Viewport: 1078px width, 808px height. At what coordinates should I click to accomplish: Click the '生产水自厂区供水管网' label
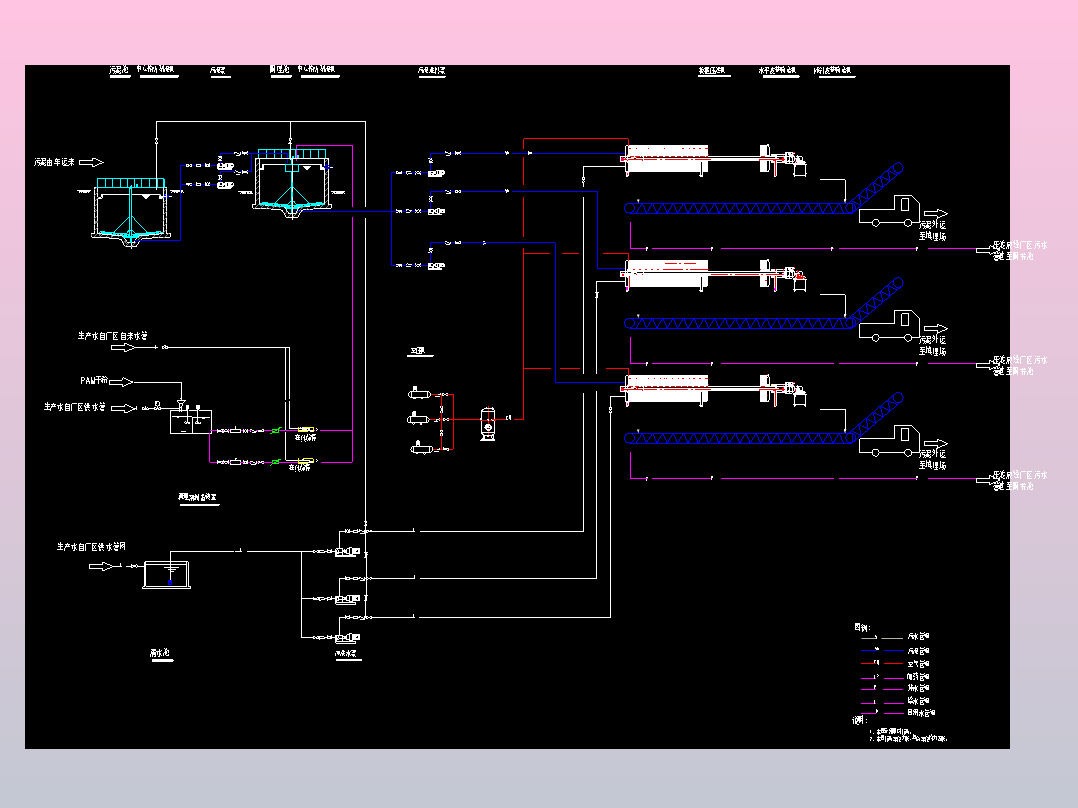91,547
